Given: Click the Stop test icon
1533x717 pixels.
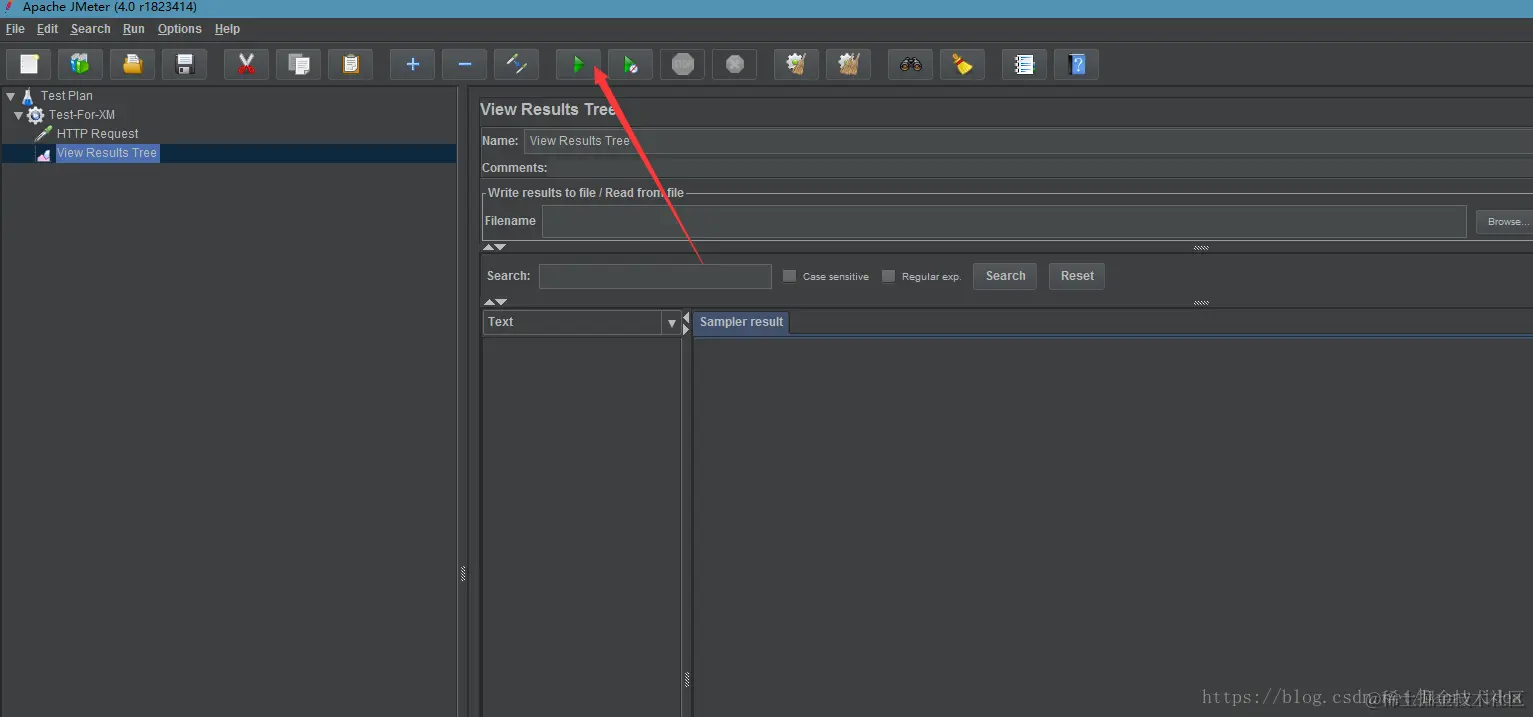Looking at the screenshot, I should coord(682,65).
